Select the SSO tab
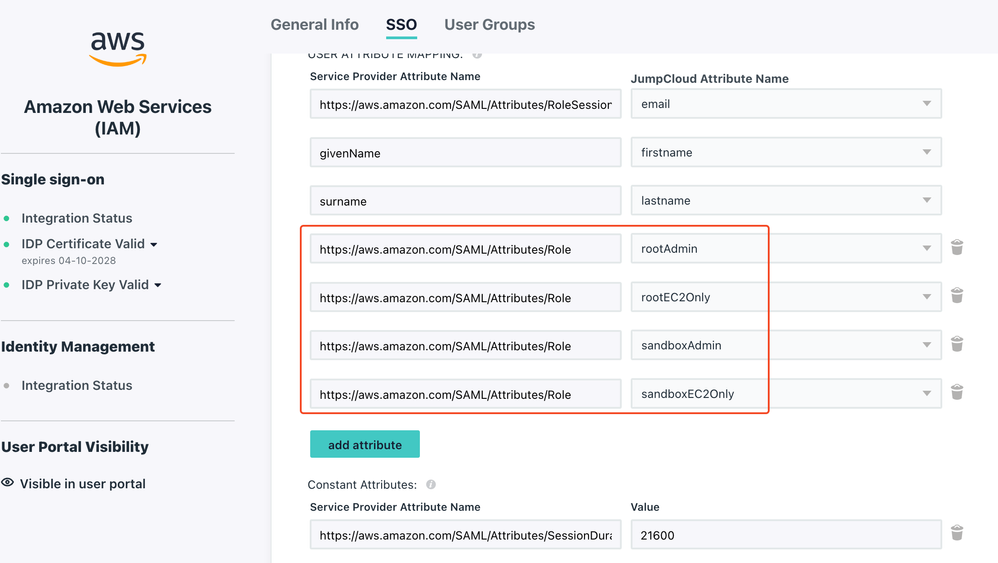Image resolution: width=998 pixels, height=563 pixels. coord(401,25)
